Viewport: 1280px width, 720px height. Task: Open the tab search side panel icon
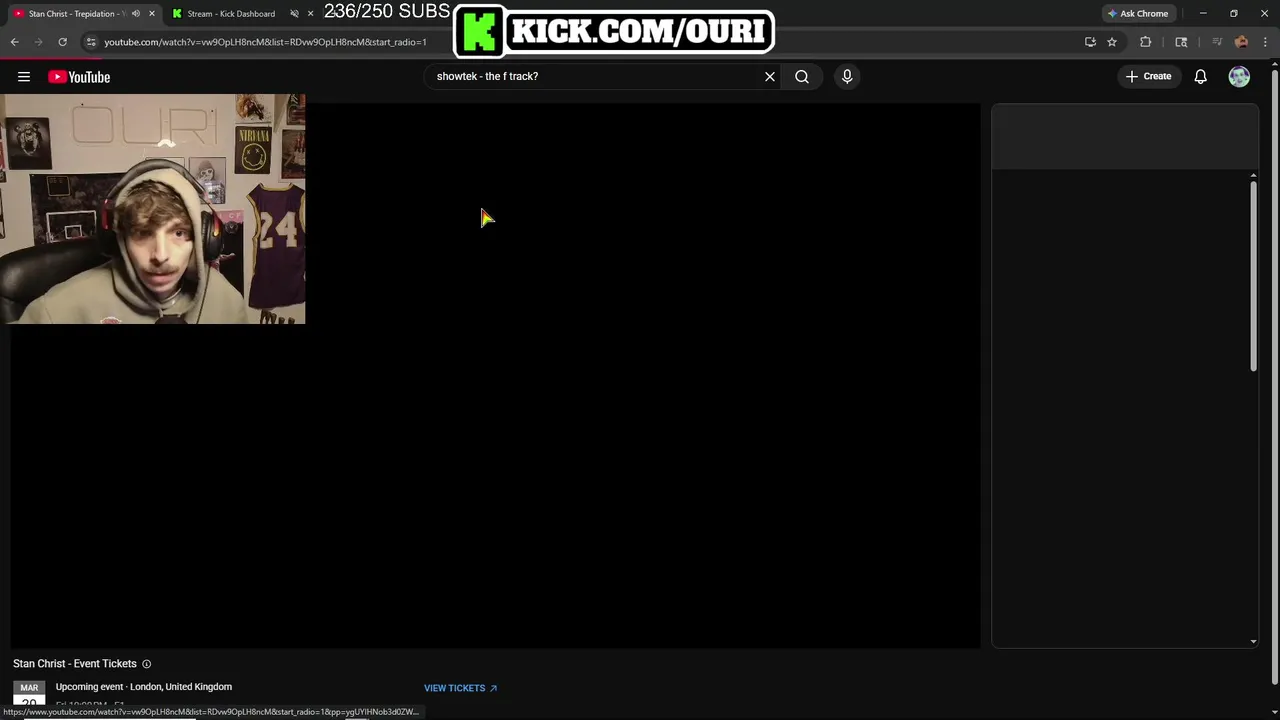(1181, 42)
